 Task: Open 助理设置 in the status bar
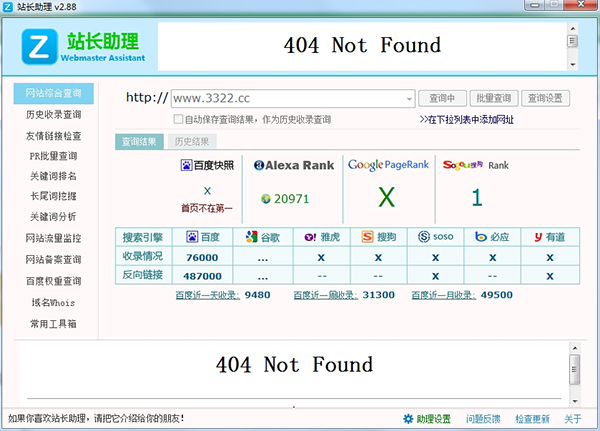(x=434, y=419)
